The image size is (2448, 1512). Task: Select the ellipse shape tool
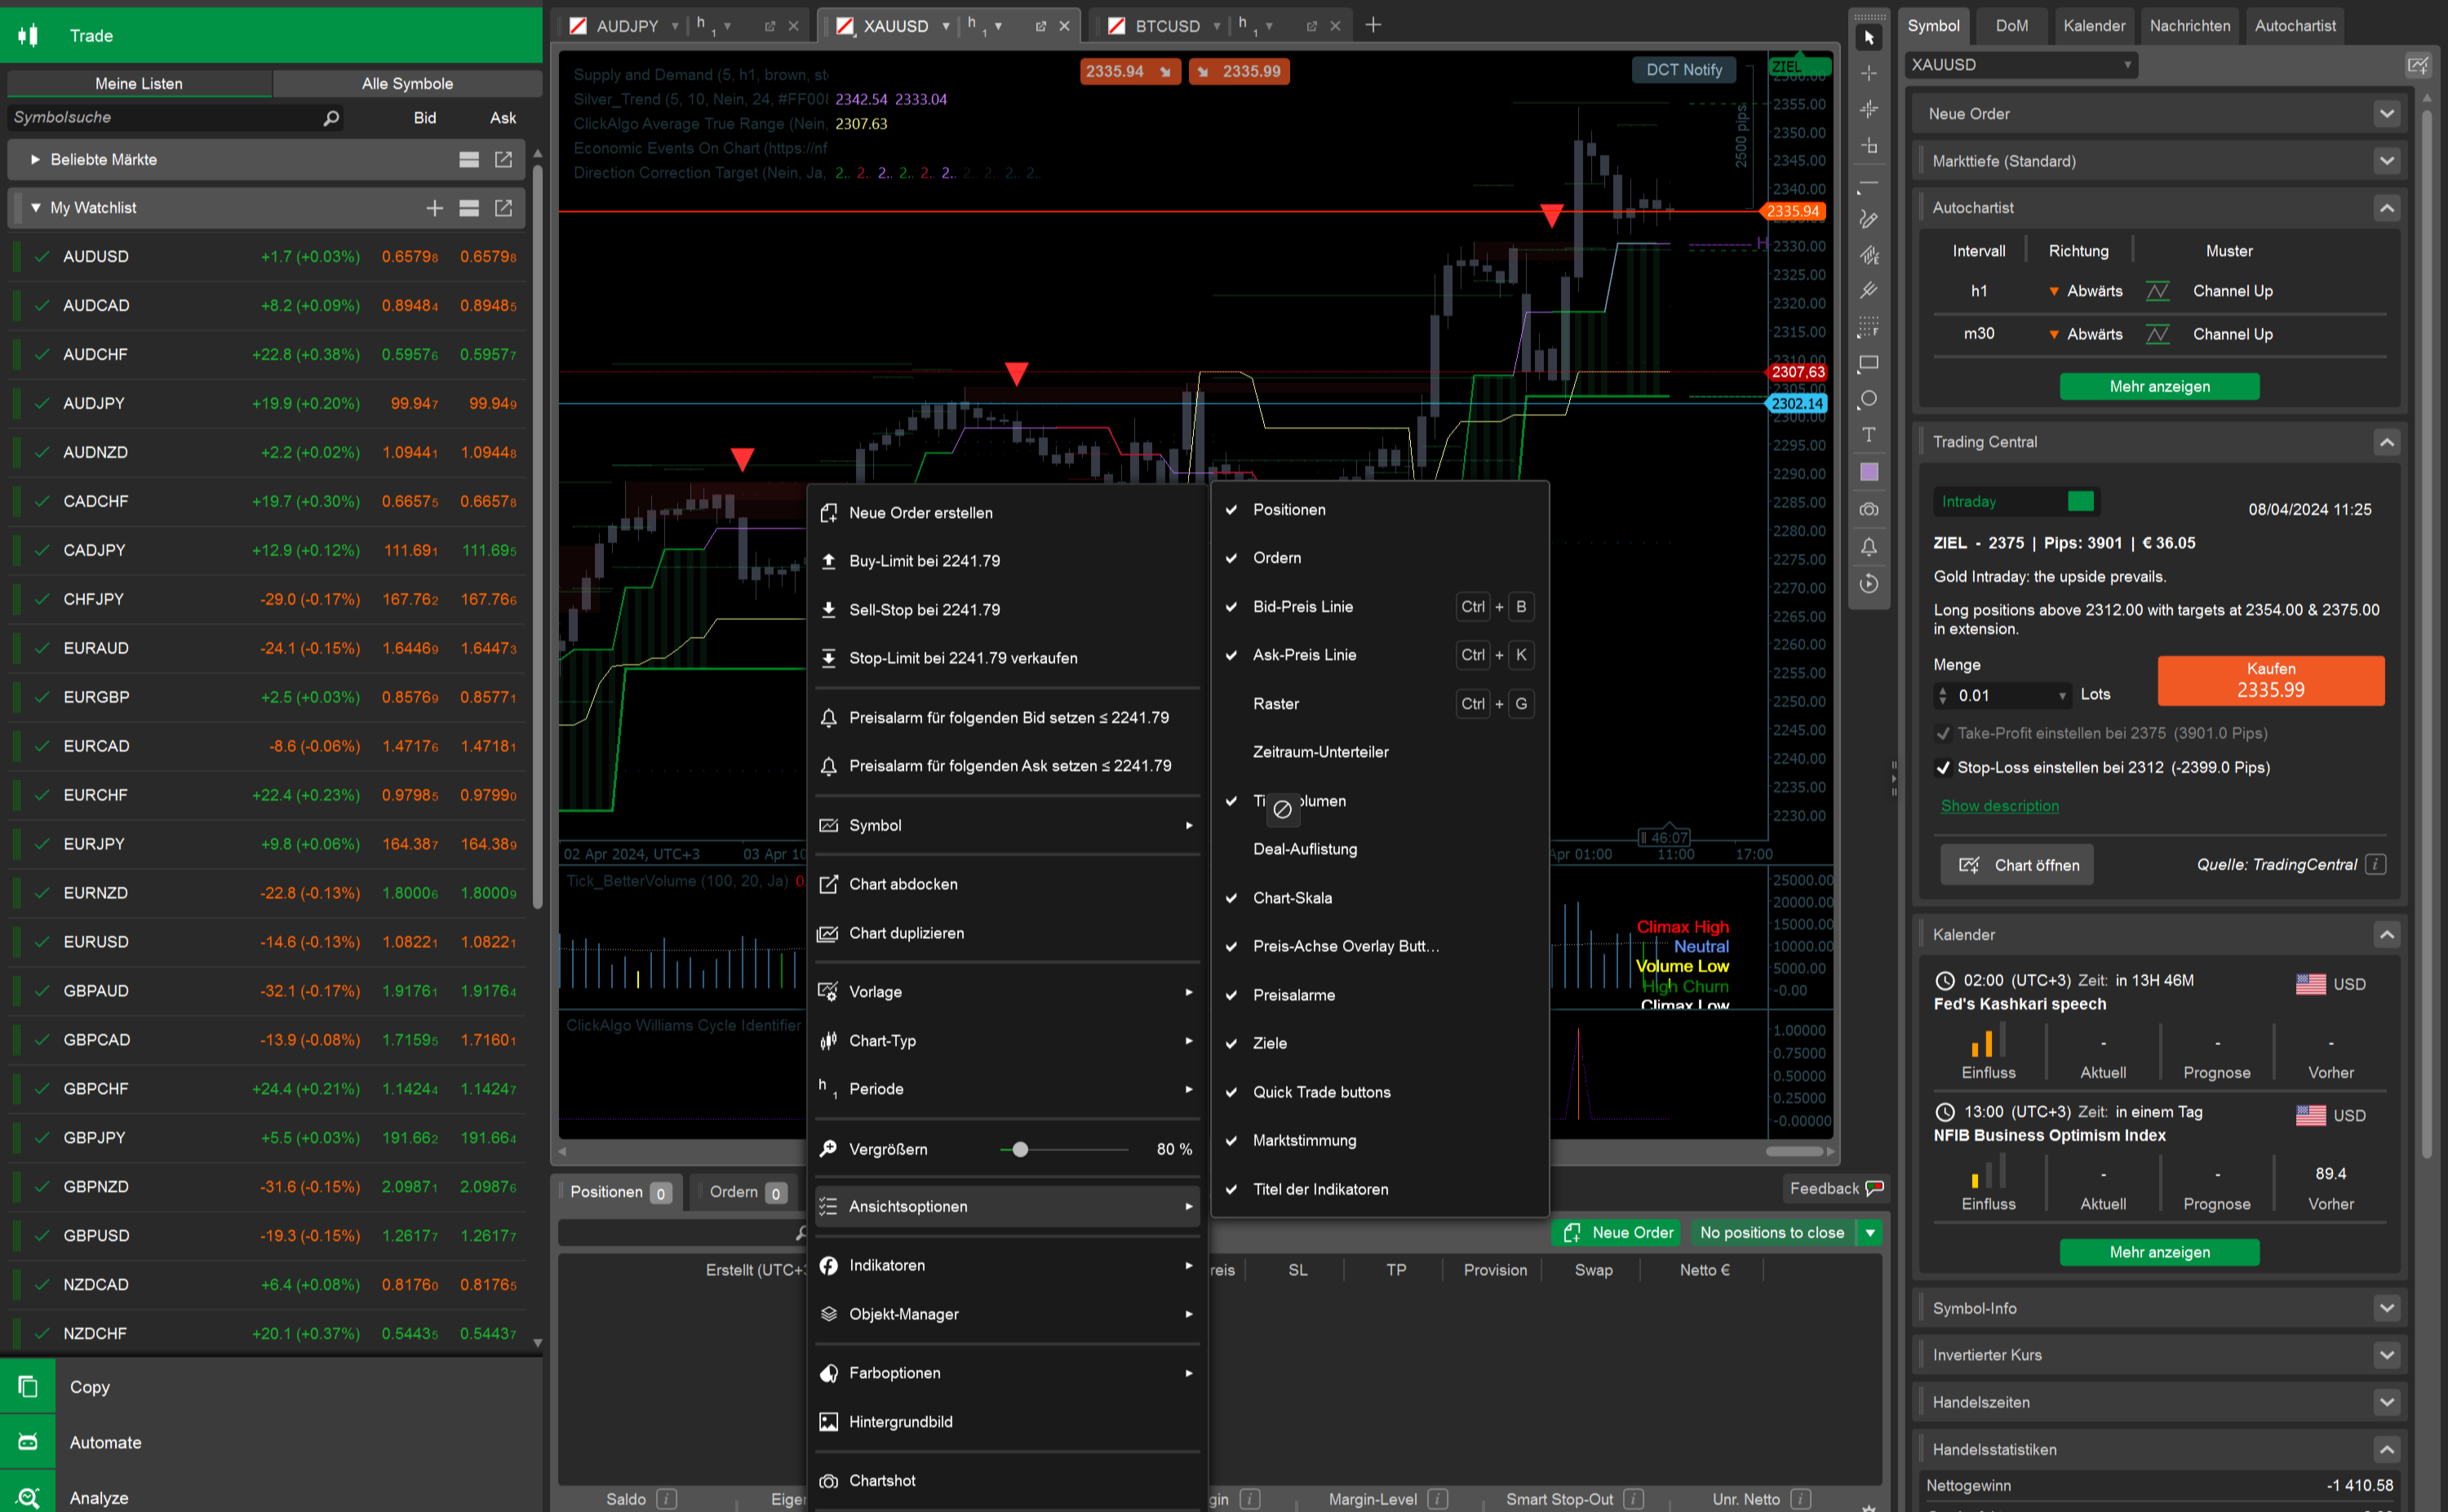tap(1868, 399)
